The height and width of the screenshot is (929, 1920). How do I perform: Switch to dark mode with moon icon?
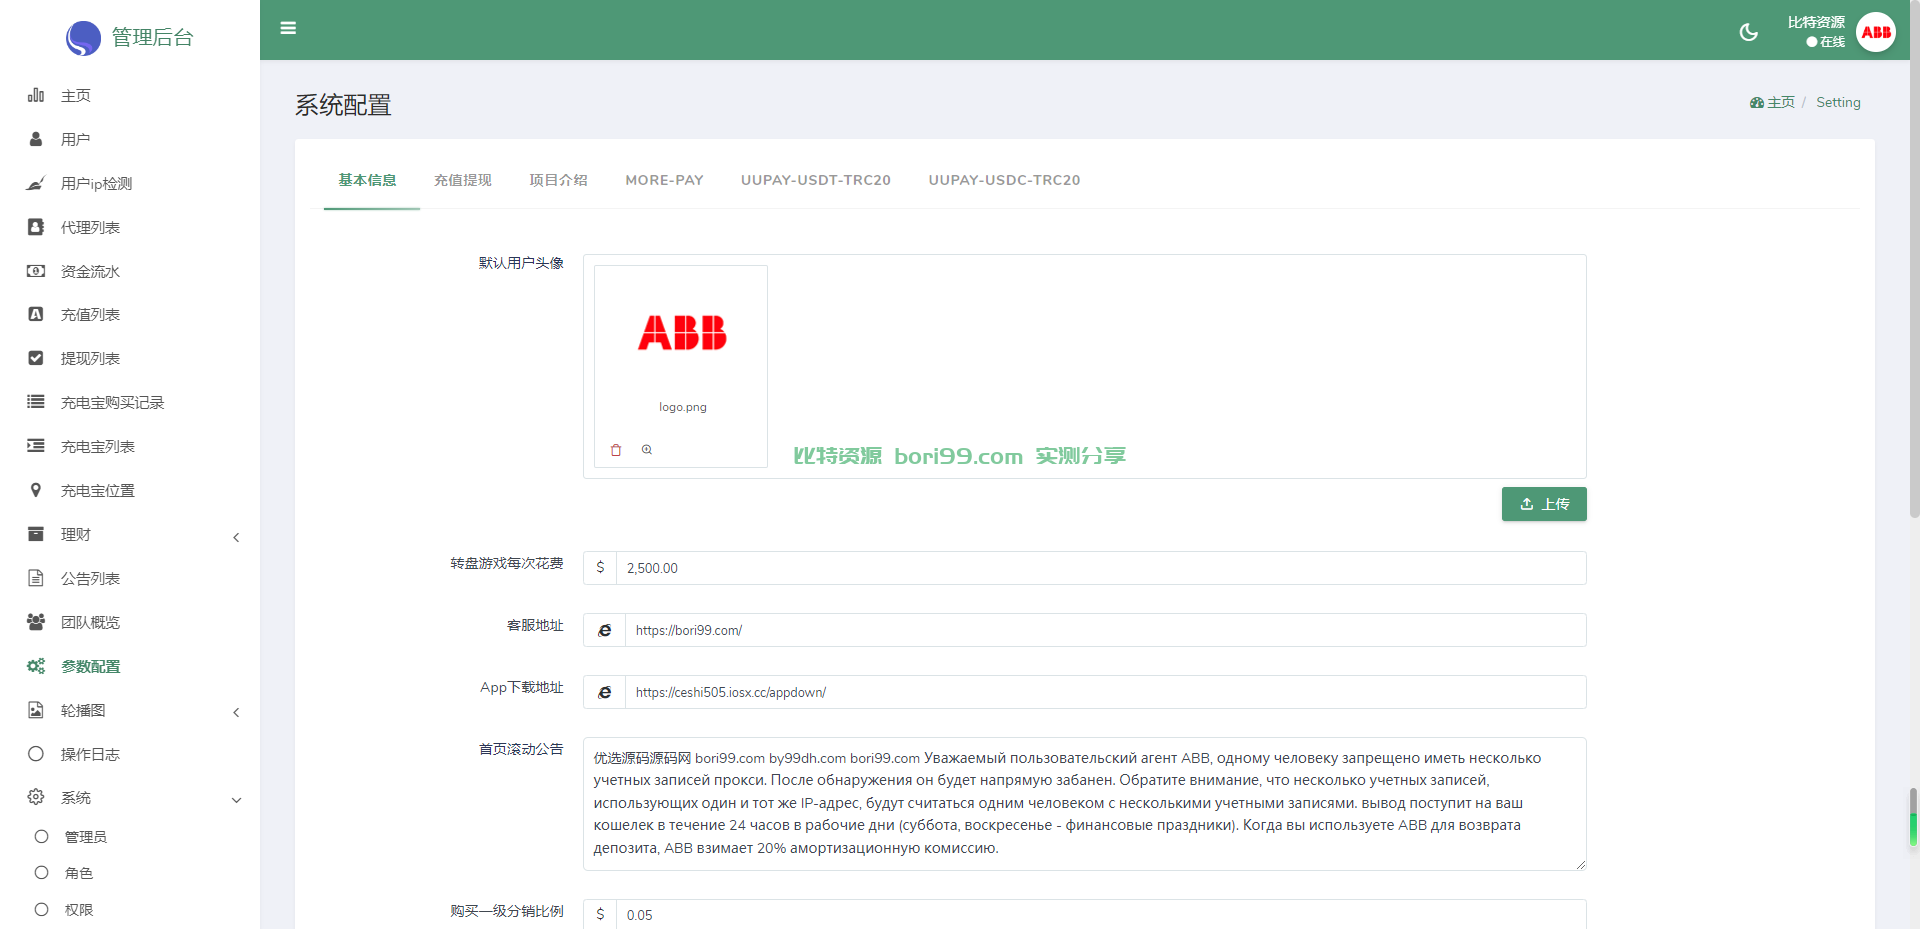(x=1748, y=32)
